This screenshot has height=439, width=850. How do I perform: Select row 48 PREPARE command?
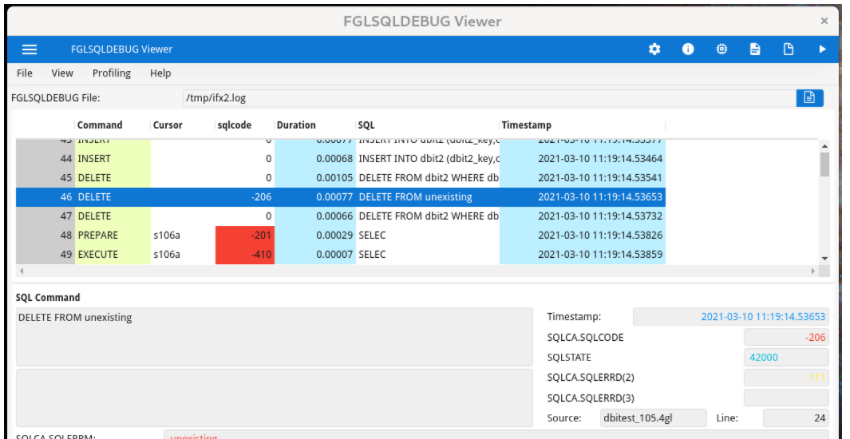click(x=340, y=235)
